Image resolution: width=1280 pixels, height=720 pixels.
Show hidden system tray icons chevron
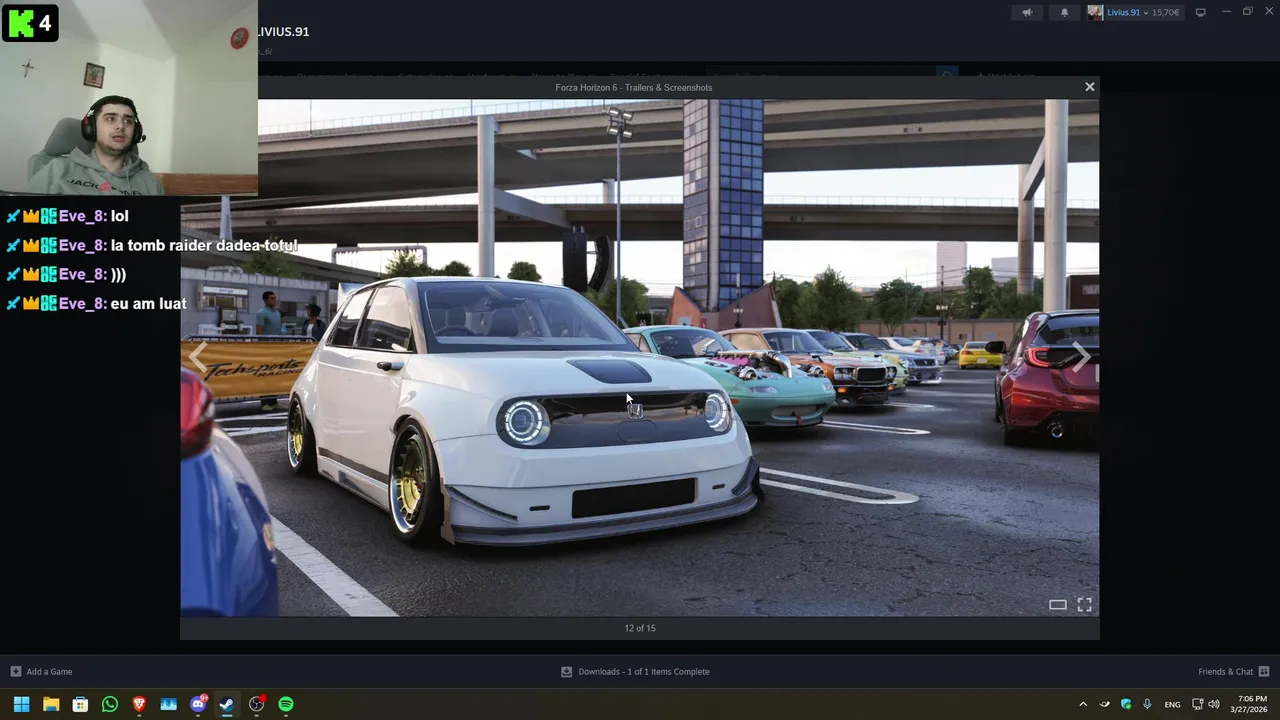coord(1083,704)
